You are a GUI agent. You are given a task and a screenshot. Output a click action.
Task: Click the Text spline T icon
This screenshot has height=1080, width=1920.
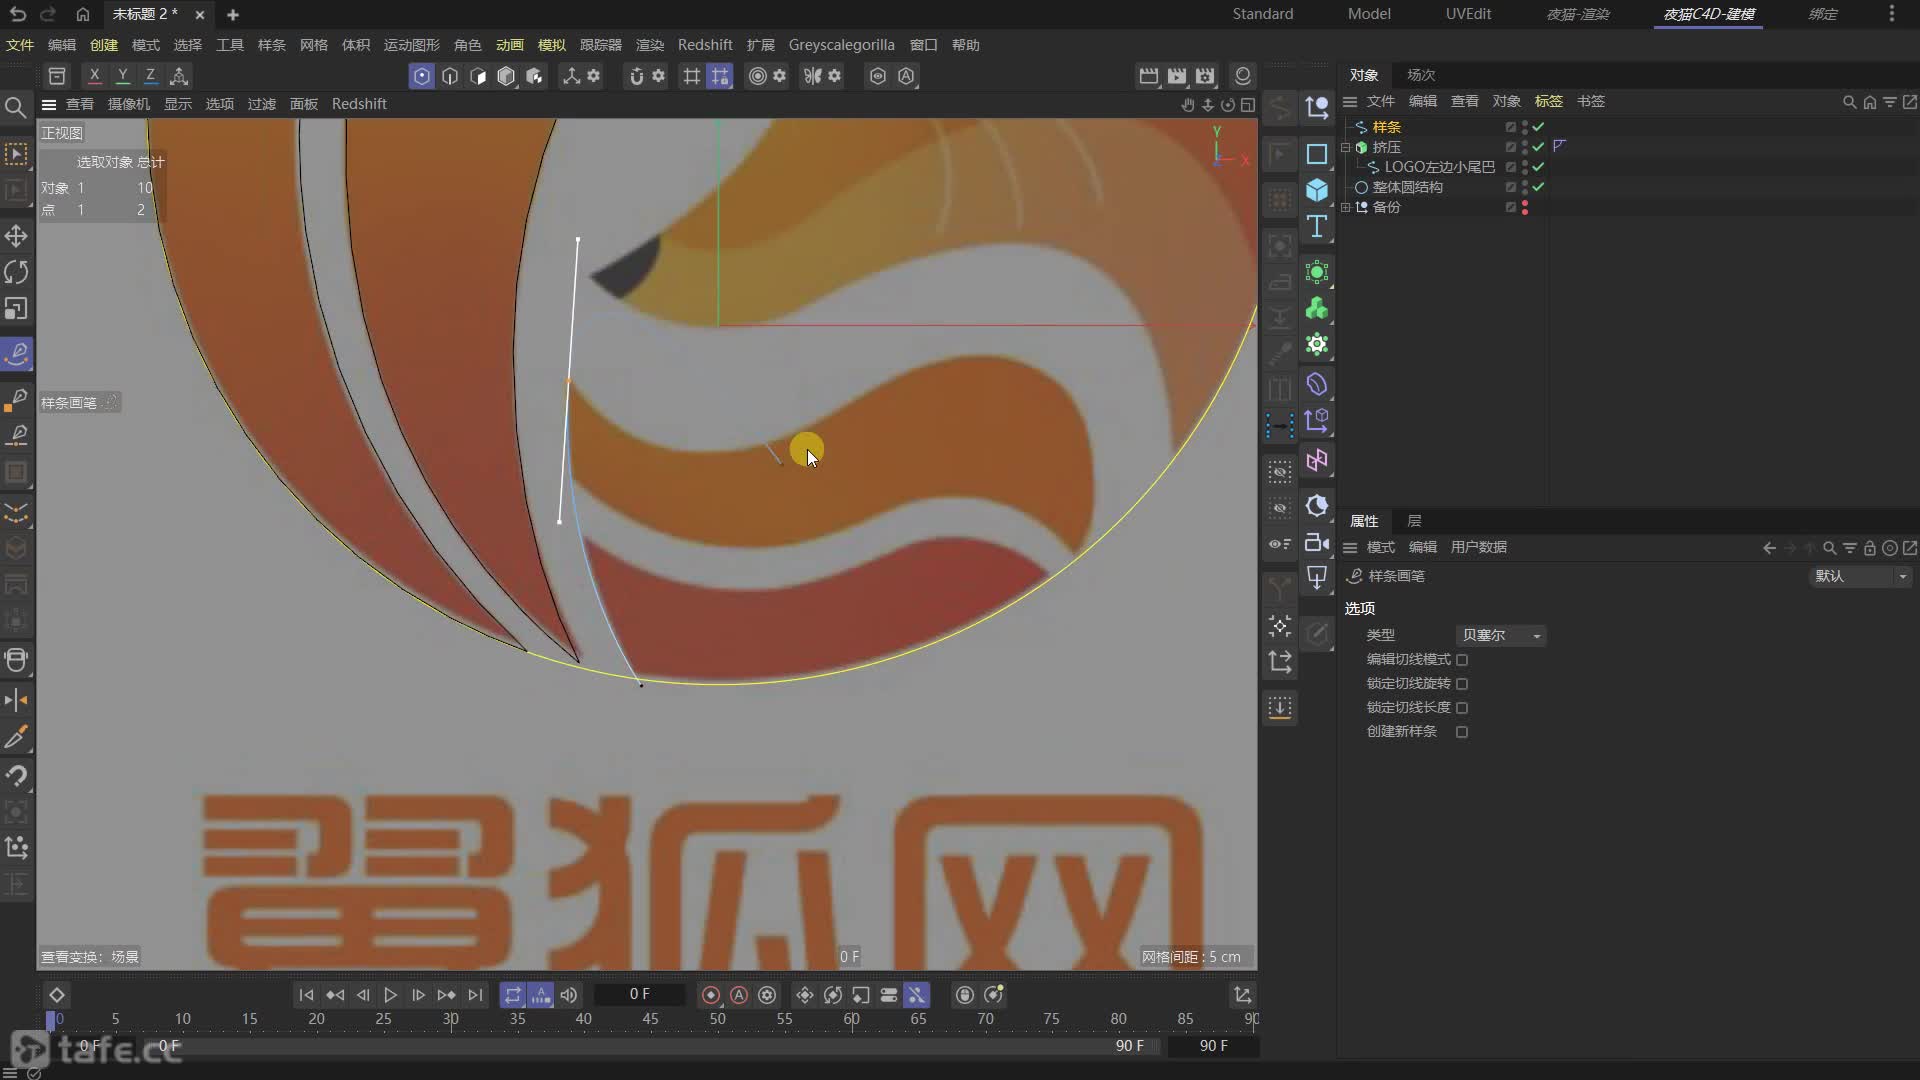(1317, 226)
